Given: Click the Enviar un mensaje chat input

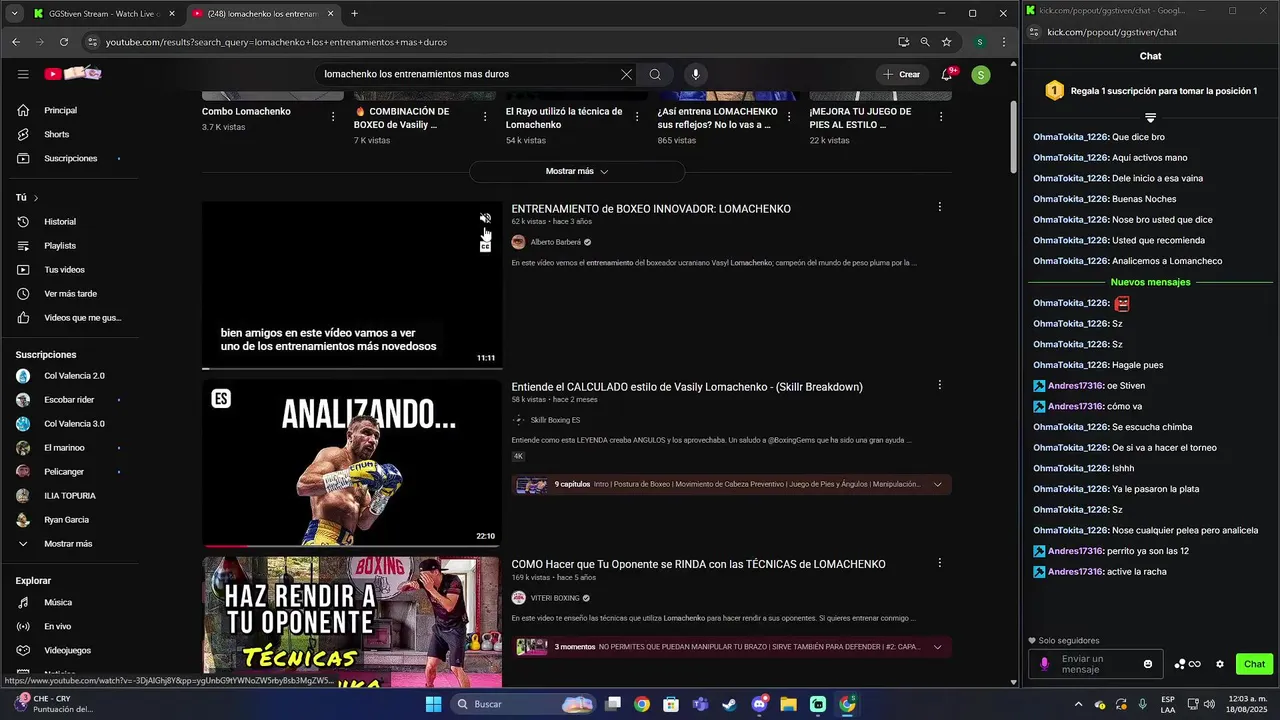Looking at the screenshot, I should coord(1097,664).
